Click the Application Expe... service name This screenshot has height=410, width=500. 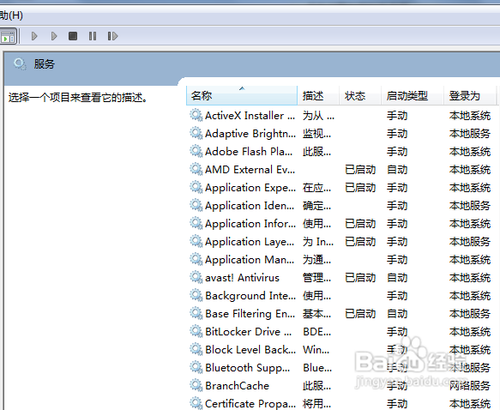pyautogui.click(x=250, y=188)
